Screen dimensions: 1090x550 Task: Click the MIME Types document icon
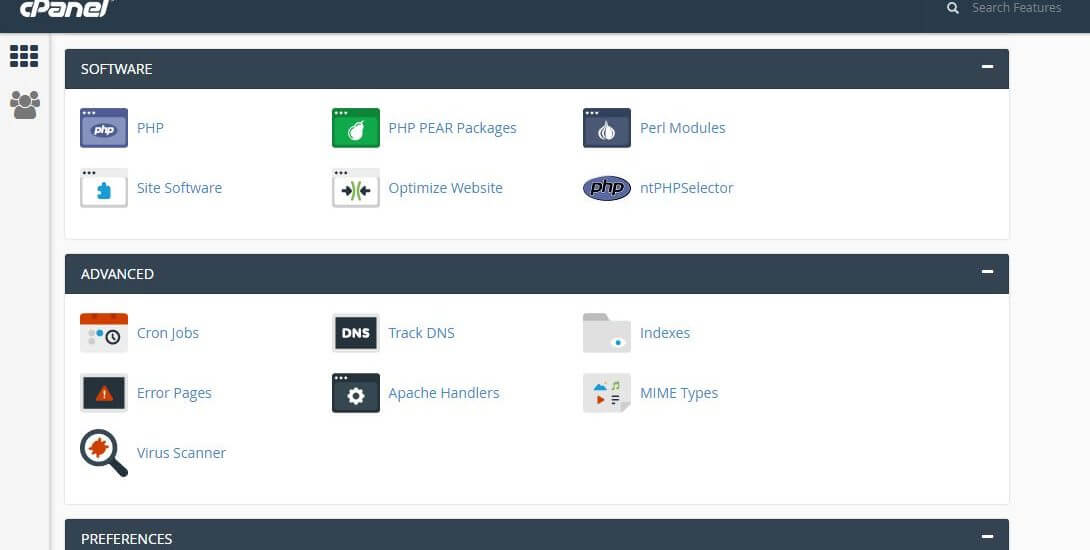(x=606, y=393)
